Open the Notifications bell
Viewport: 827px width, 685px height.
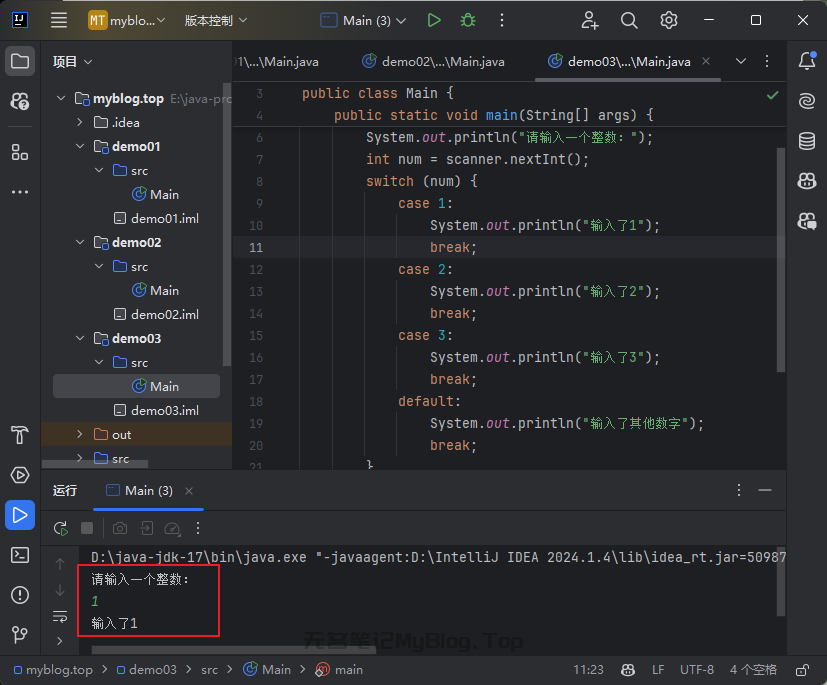click(807, 61)
